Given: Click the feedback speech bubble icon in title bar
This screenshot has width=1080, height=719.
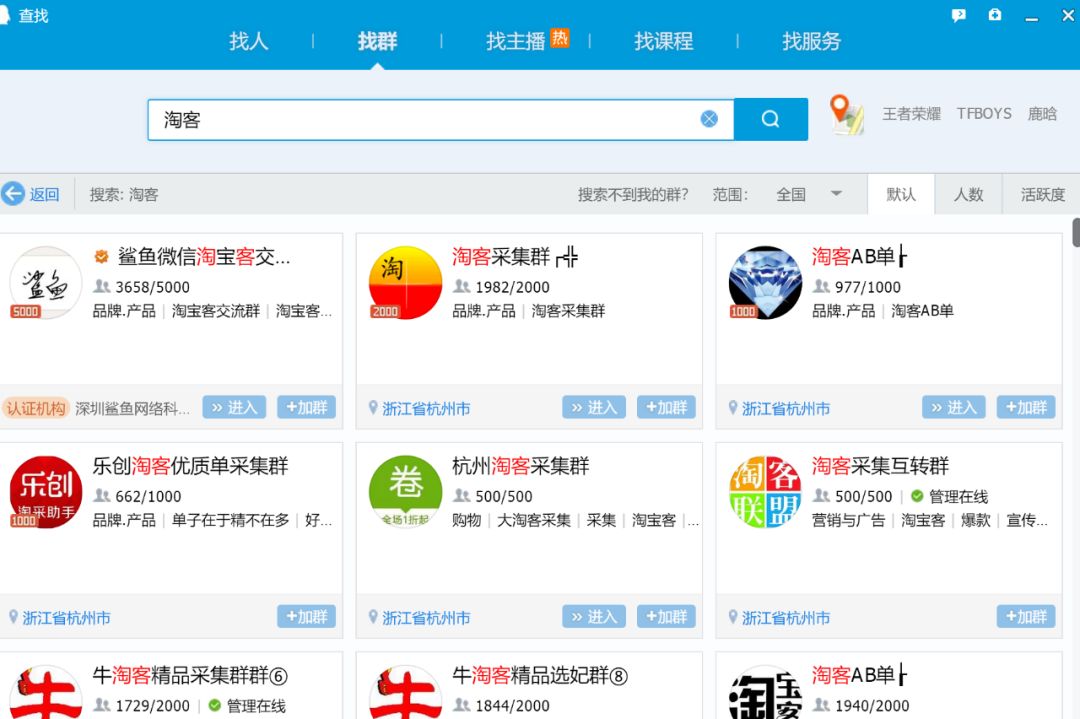Looking at the screenshot, I should (961, 15).
